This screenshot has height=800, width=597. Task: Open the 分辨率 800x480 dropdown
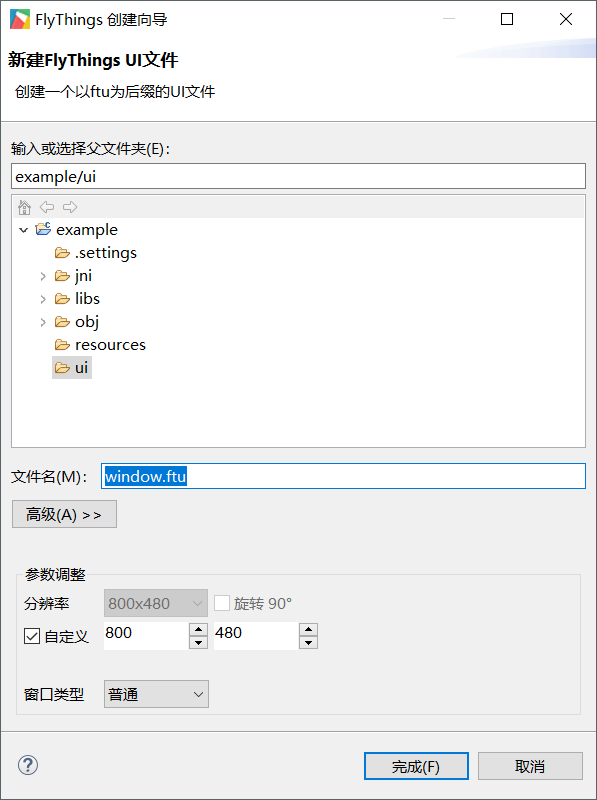click(x=156, y=604)
